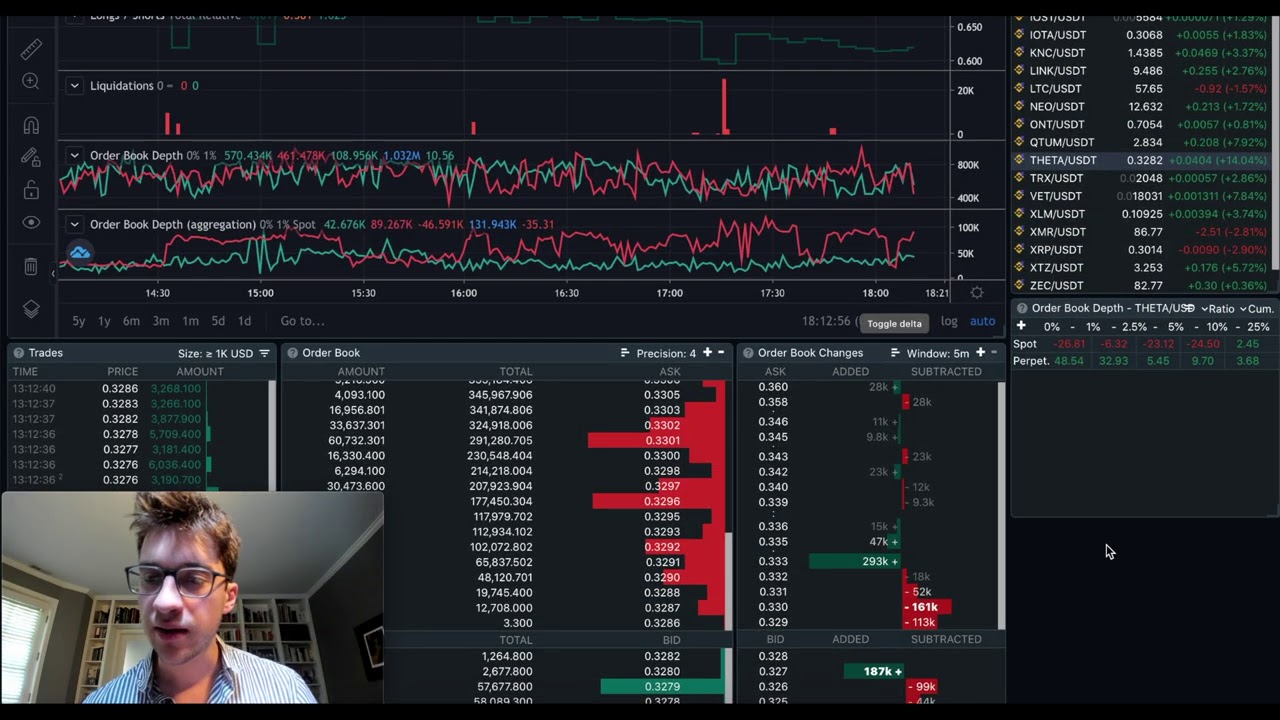
Task: Collapse the Order Book Depth pane
Action: [74, 156]
